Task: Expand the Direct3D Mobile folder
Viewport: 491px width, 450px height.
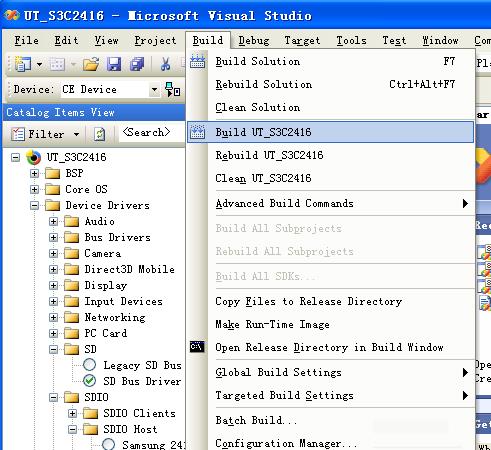Action: click(x=53, y=269)
